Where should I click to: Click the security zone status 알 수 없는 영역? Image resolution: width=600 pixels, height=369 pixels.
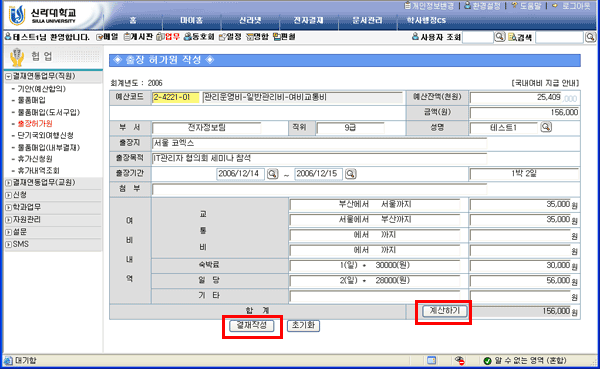point(525,361)
